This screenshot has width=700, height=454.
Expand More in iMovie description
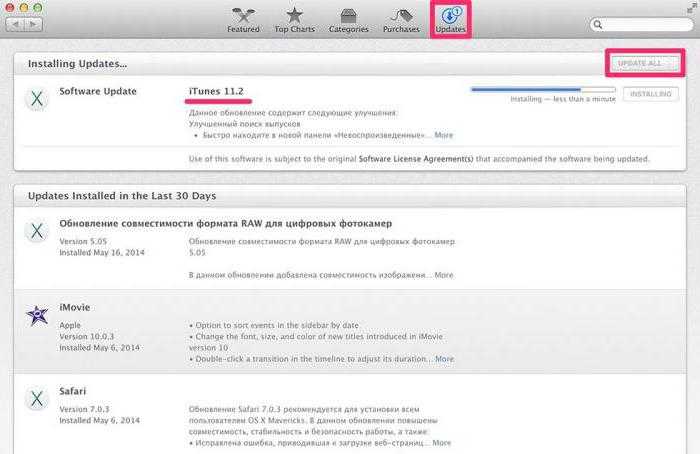click(444, 358)
